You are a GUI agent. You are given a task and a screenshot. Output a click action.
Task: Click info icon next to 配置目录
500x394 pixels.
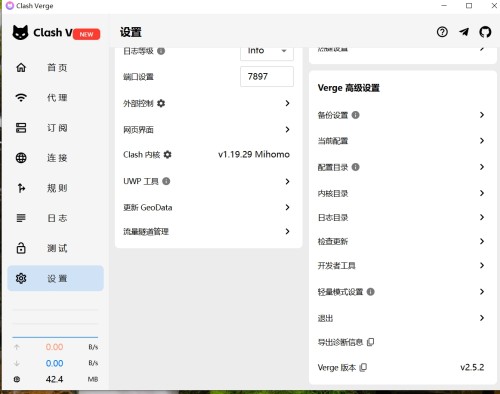[x=355, y=167]
